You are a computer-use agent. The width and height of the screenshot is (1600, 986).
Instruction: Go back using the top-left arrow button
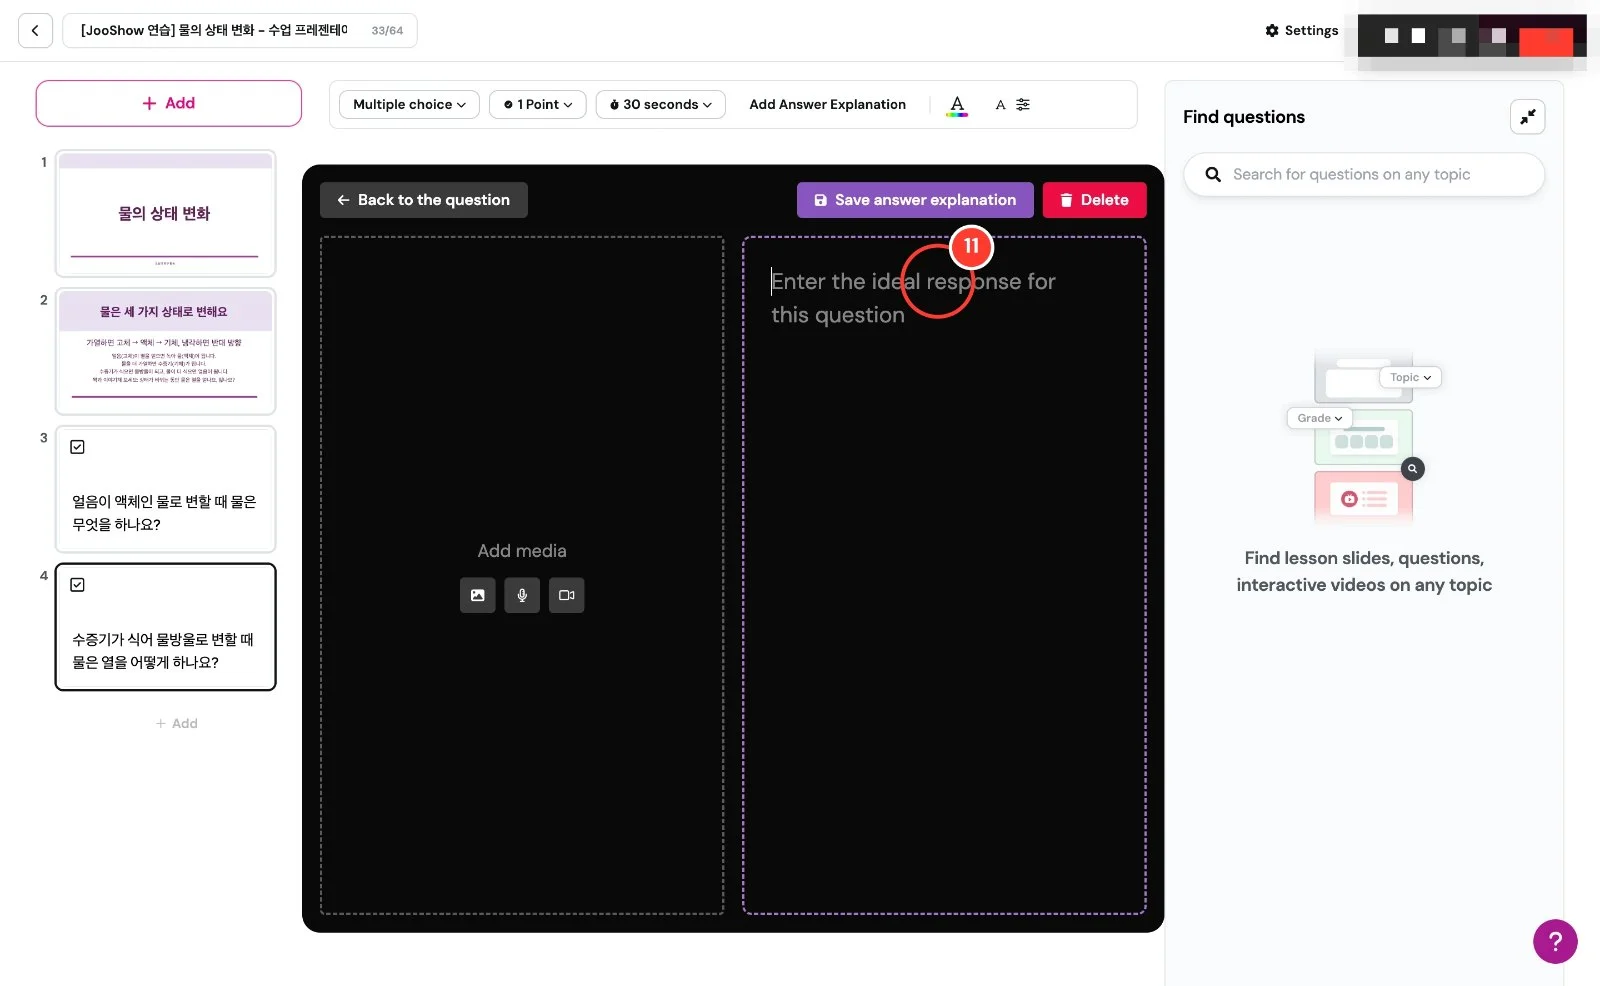[35, 30]
